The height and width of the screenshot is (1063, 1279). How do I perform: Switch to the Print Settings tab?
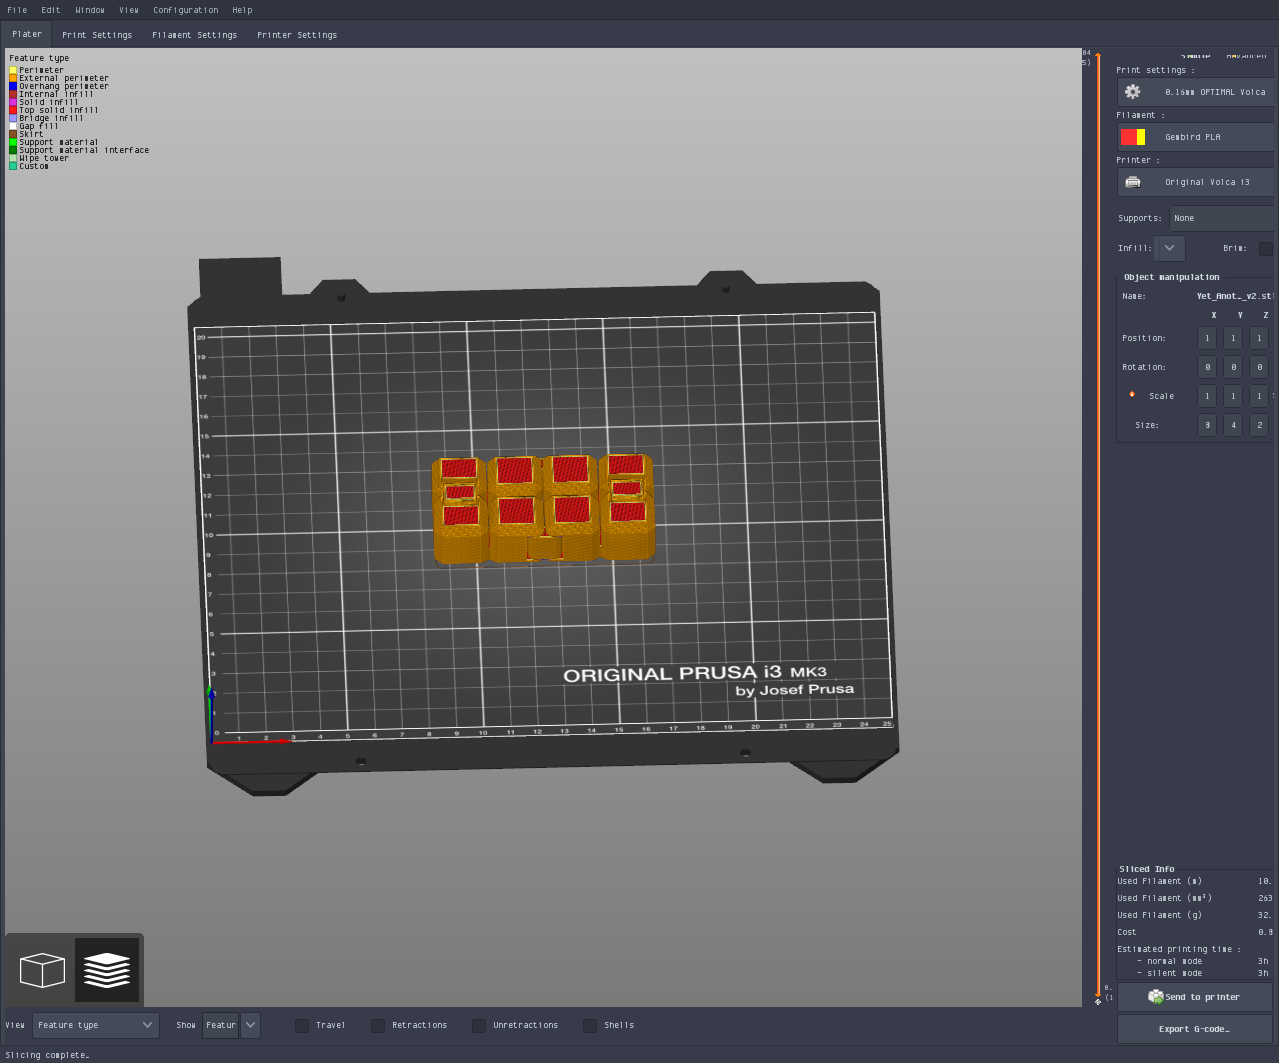coord(97,35)
